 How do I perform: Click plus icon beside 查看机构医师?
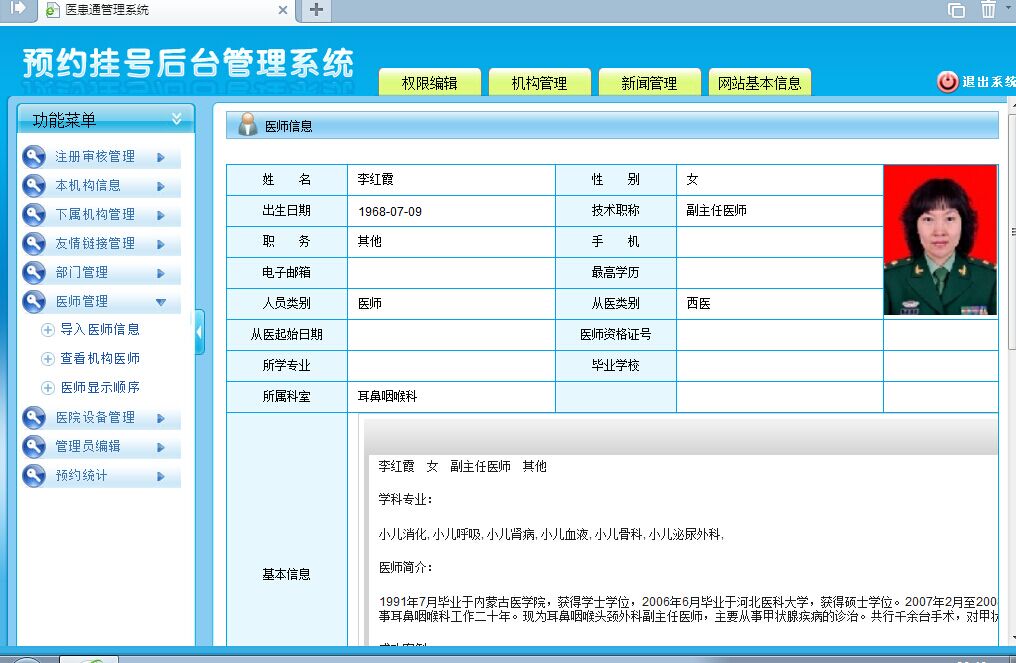(x=47, y=359)
